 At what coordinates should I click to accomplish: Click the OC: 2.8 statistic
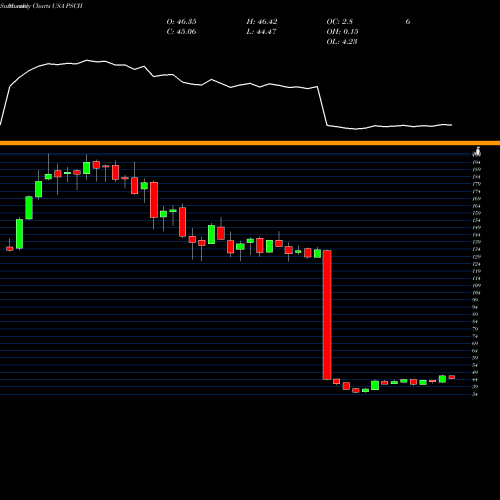[x=339, y=22]
